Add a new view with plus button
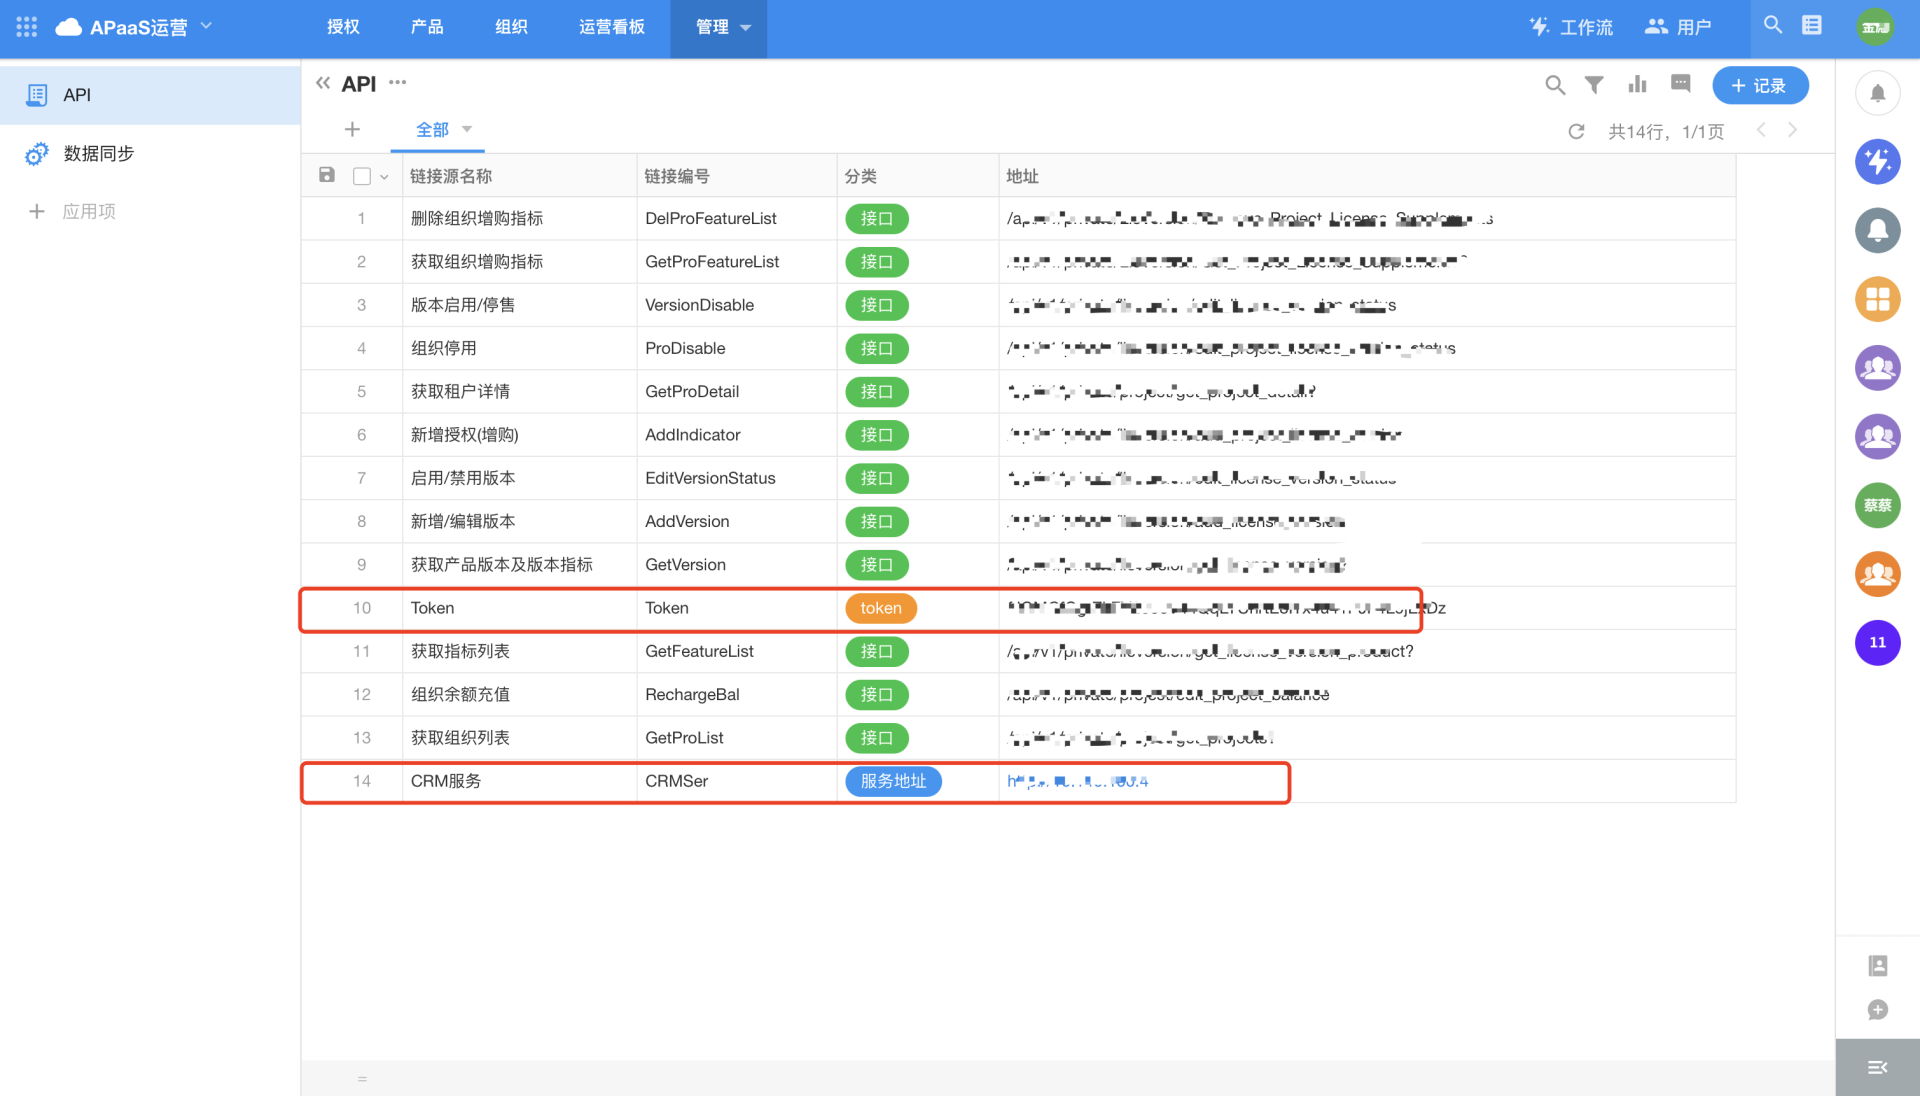This screenshot has height=1096, width=1920. coord(352,129)
